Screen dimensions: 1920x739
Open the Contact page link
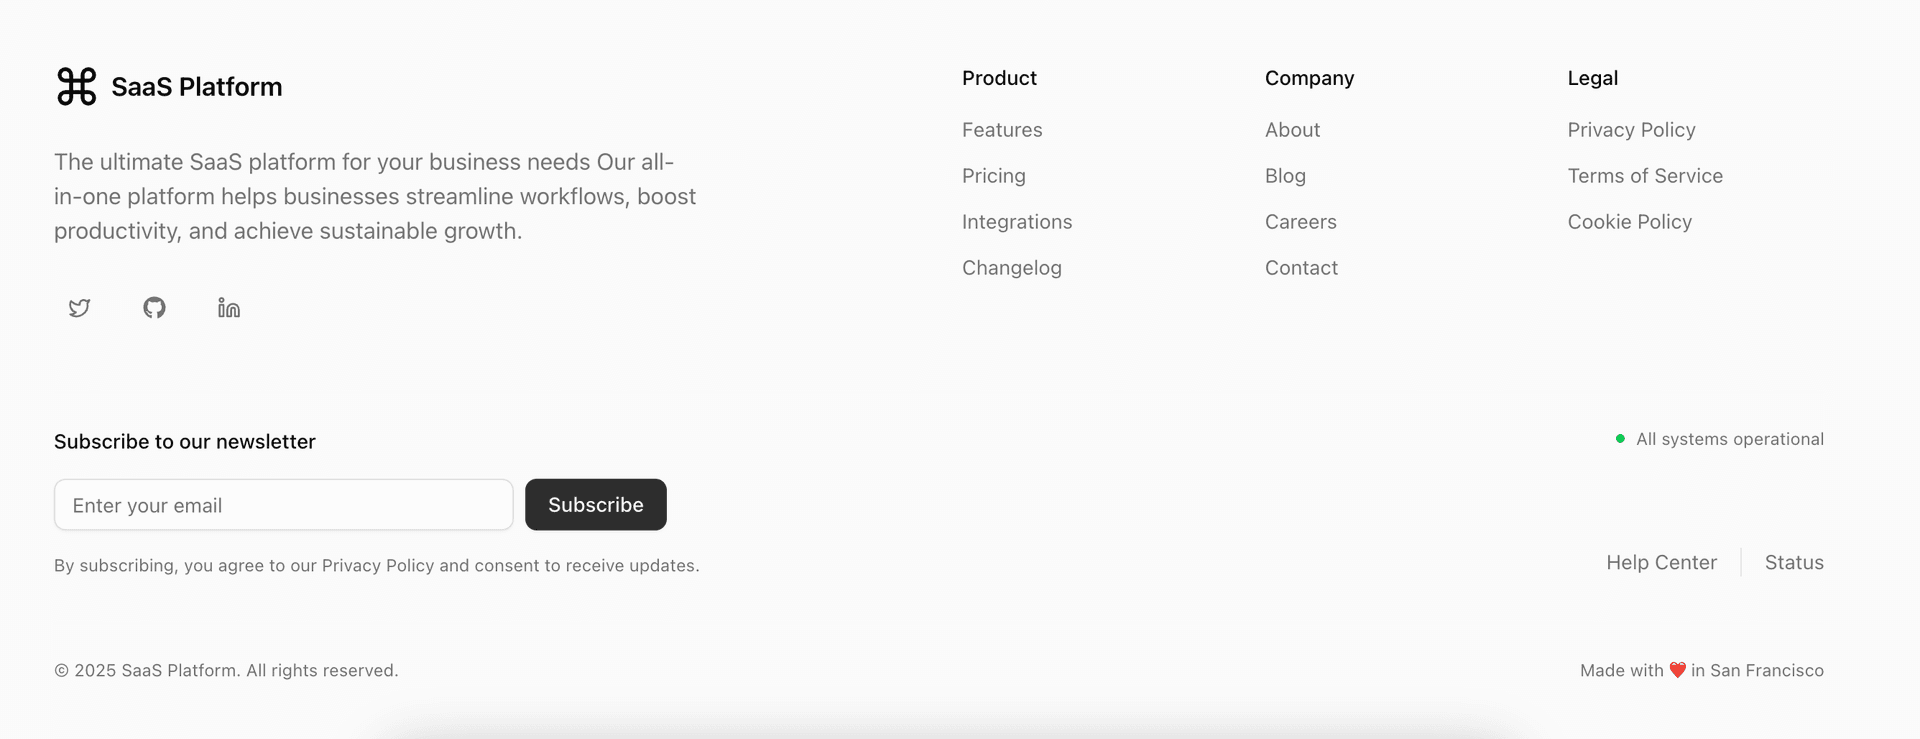click(x=1301, y=268)
